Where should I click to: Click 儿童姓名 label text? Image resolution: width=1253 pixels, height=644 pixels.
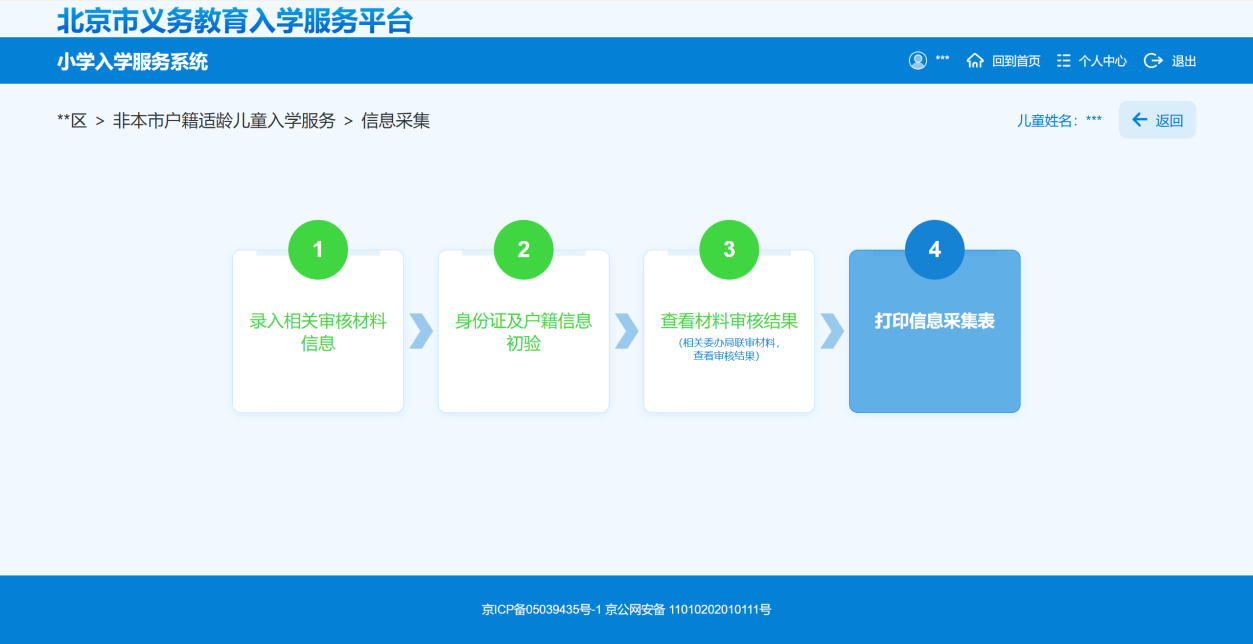tap(1048, 121)
